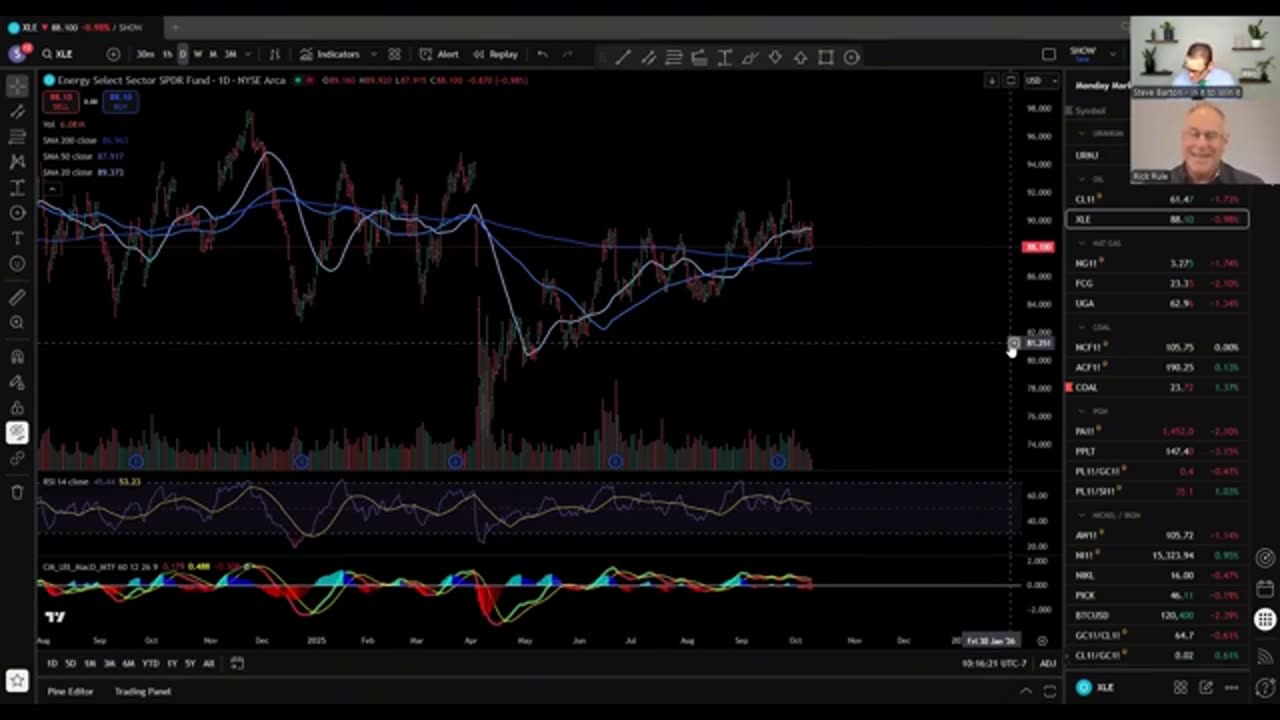This screenshot has width=1280, height=720.
Task: Toggle ADJ adjusted data setting
Action: pos(1047,664)
